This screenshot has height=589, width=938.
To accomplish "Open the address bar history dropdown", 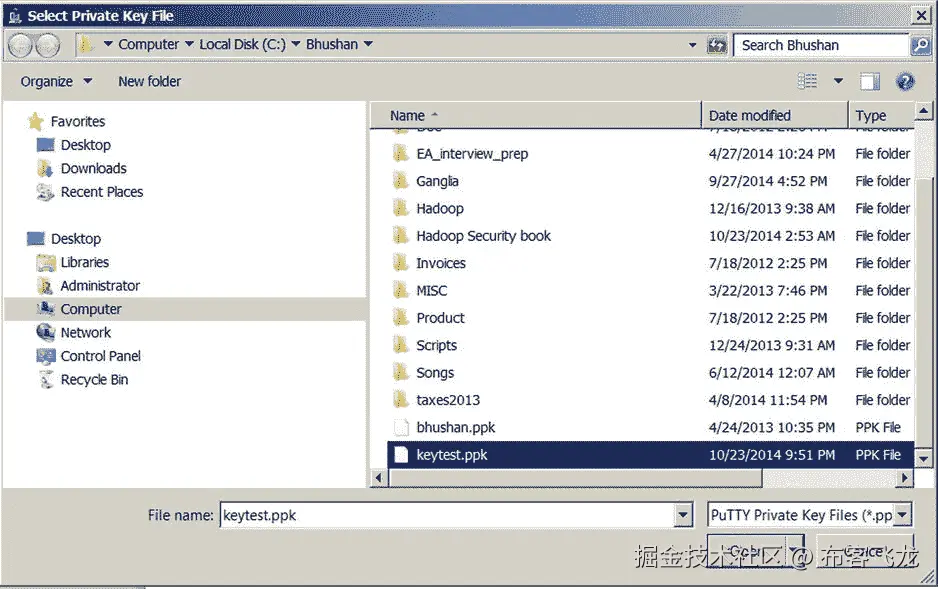I will [692, 45].
